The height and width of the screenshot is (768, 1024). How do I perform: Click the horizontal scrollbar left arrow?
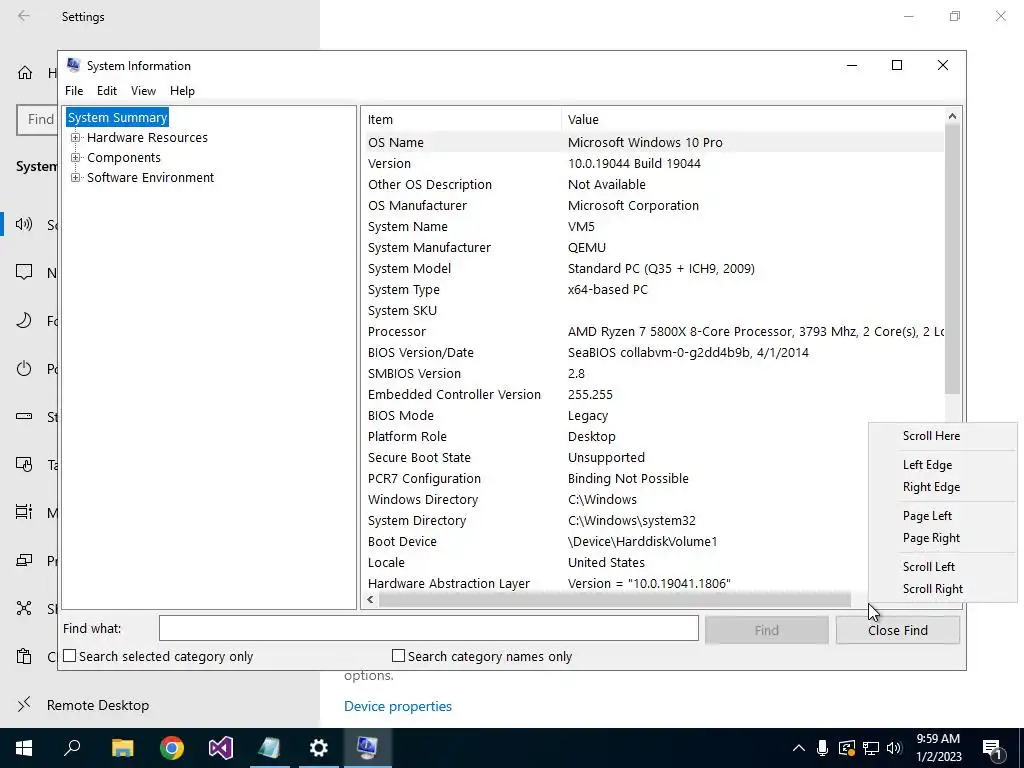(x=370, y=600)
